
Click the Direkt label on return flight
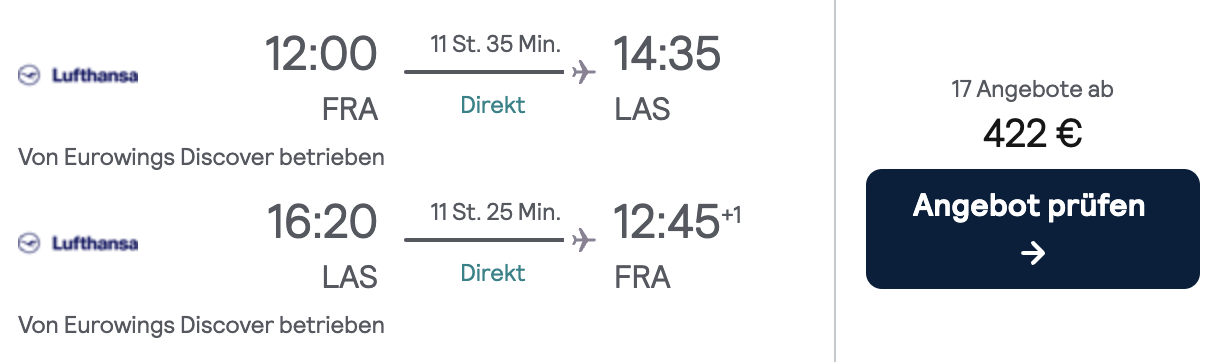click(493, 272)
